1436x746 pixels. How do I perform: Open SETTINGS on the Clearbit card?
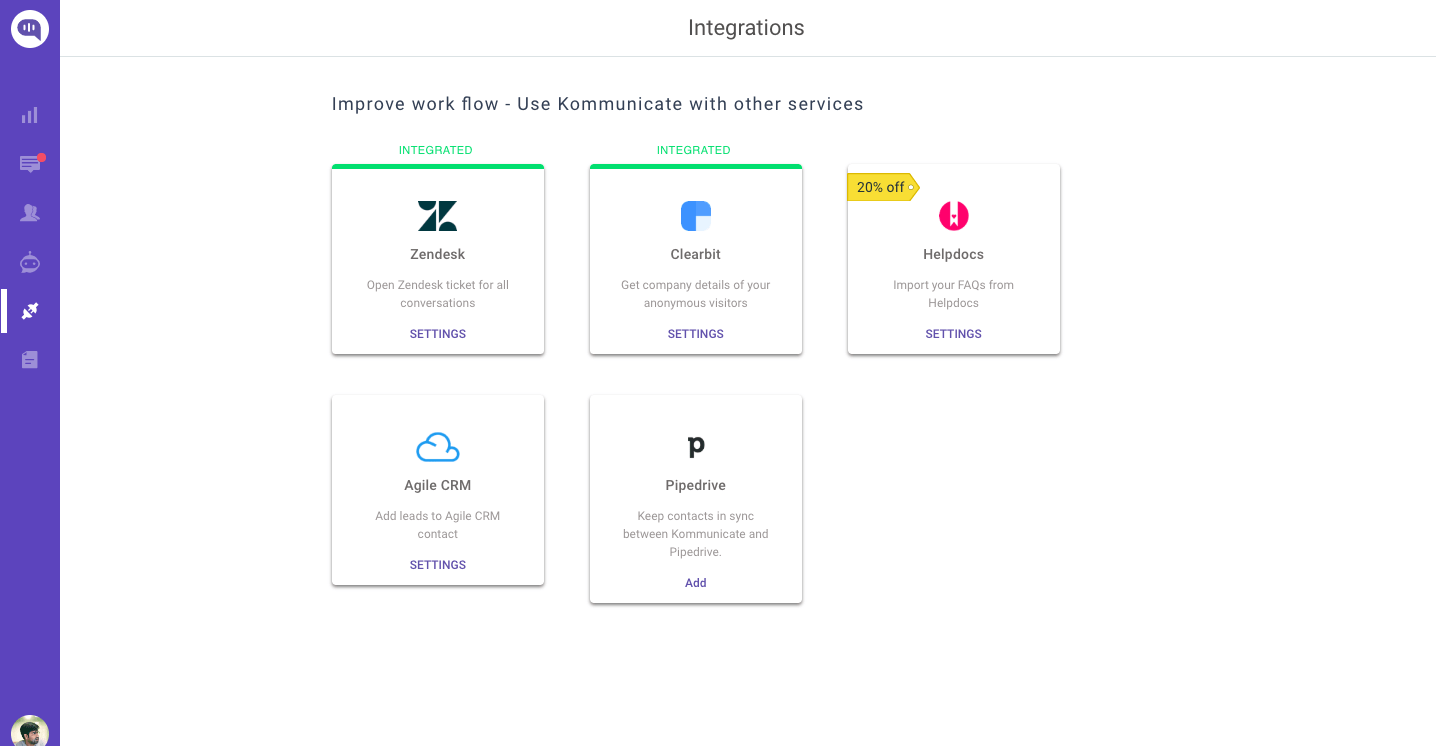[695, 333]
